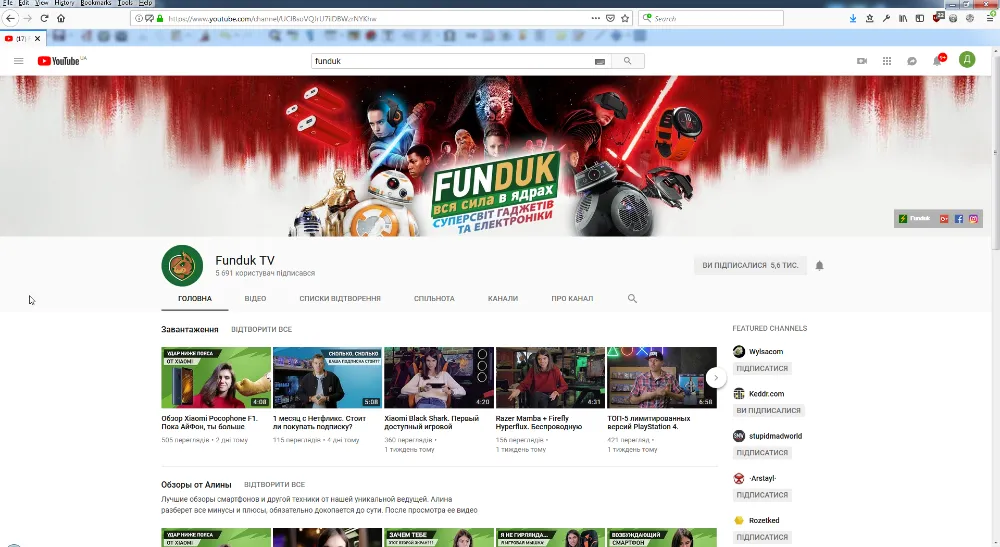Open the Xiaomi Pocophone F1 video thumbnail
Image resolution: width=1000 pixels, height=547 pixels.
[216, 377]
